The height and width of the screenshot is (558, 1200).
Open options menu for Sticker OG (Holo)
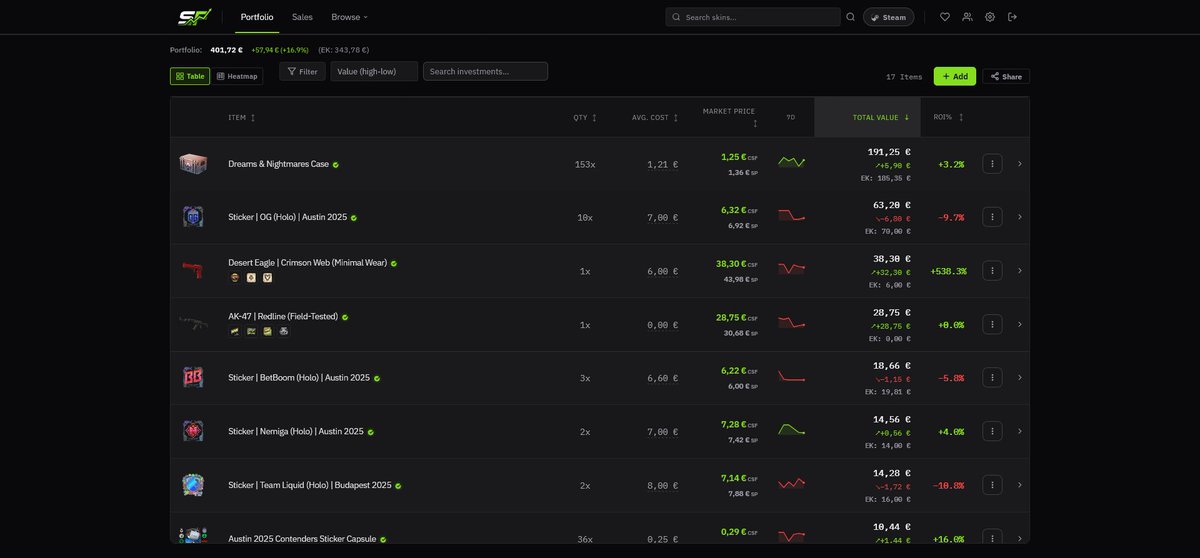point(992,217)
